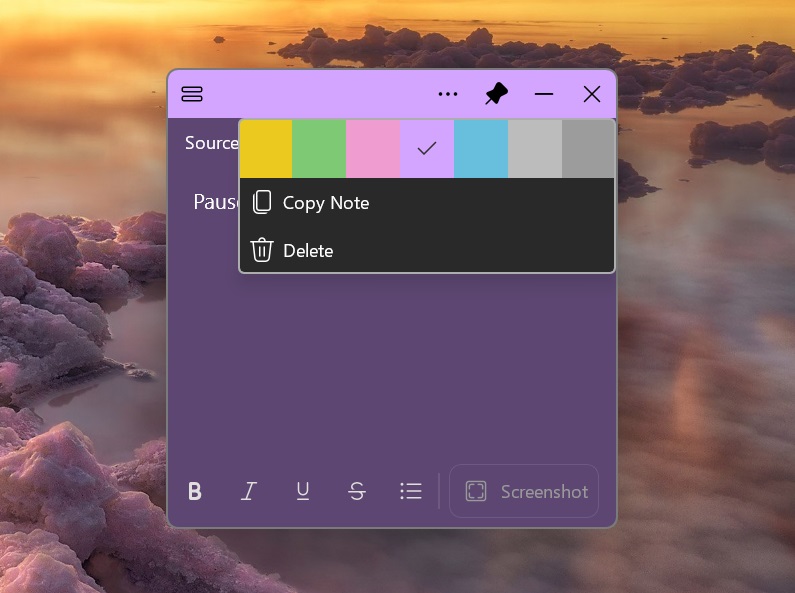
Task: Toggle italic formatting
Action: 248,491
